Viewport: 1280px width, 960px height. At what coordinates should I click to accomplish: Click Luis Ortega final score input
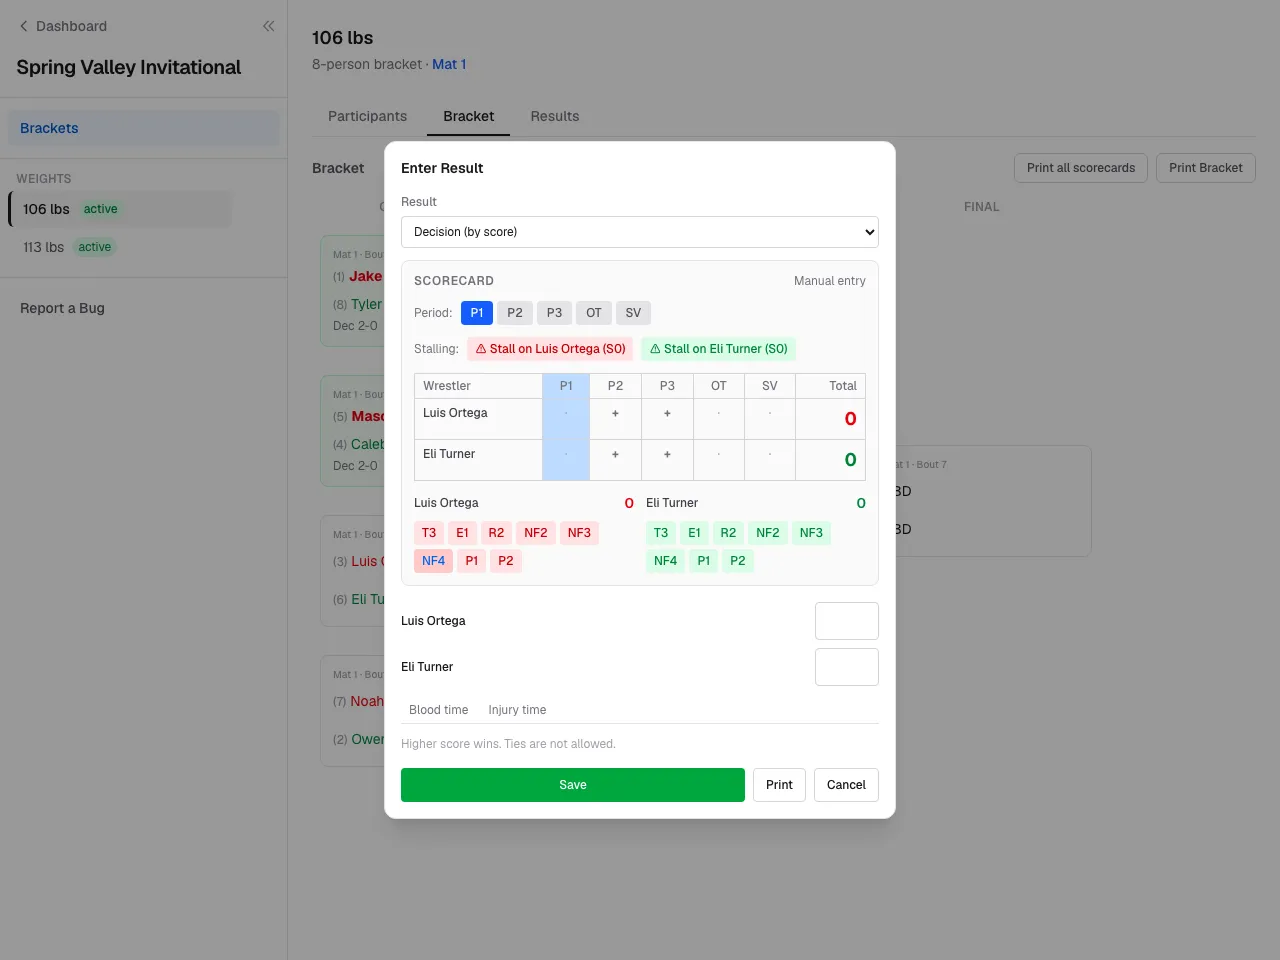[x=847, y=621]
